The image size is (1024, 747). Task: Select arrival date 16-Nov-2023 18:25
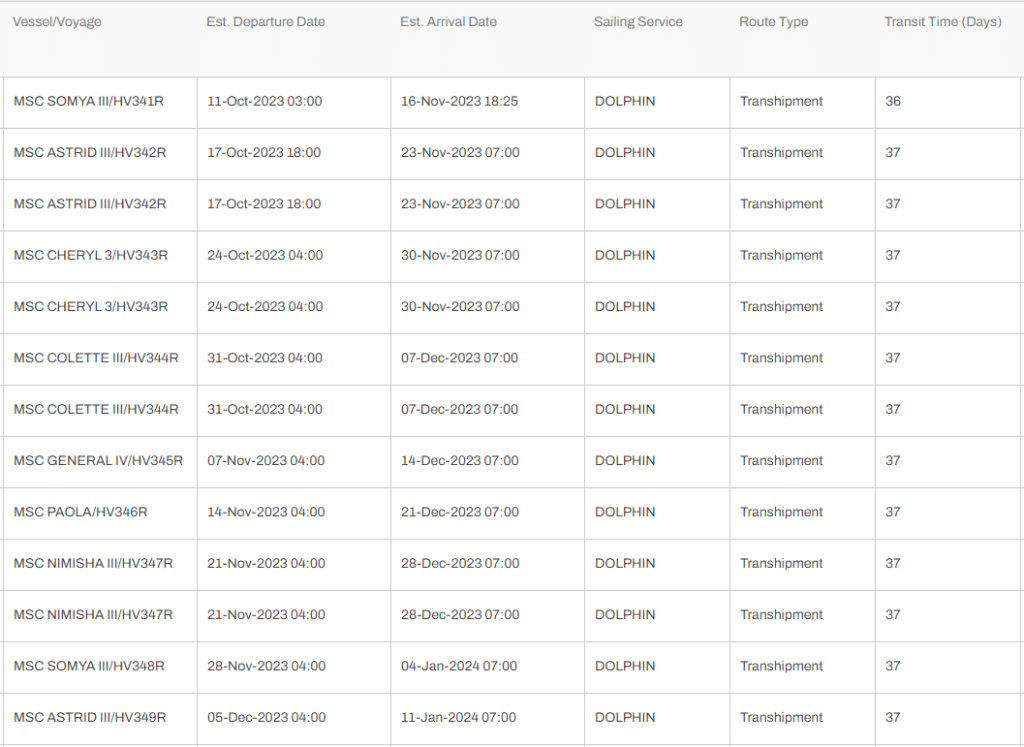[460, 101]
